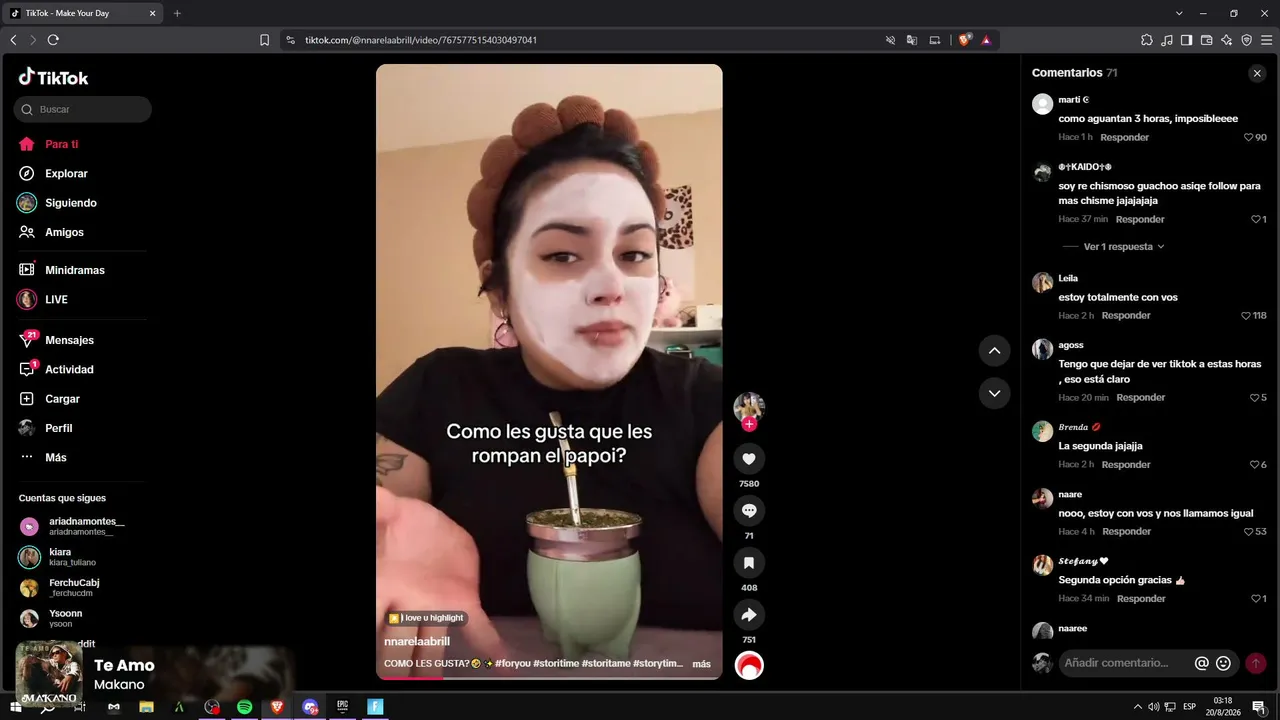Reply to marti's comment with Responder
1280x720 pixels.
(1124, 137)
